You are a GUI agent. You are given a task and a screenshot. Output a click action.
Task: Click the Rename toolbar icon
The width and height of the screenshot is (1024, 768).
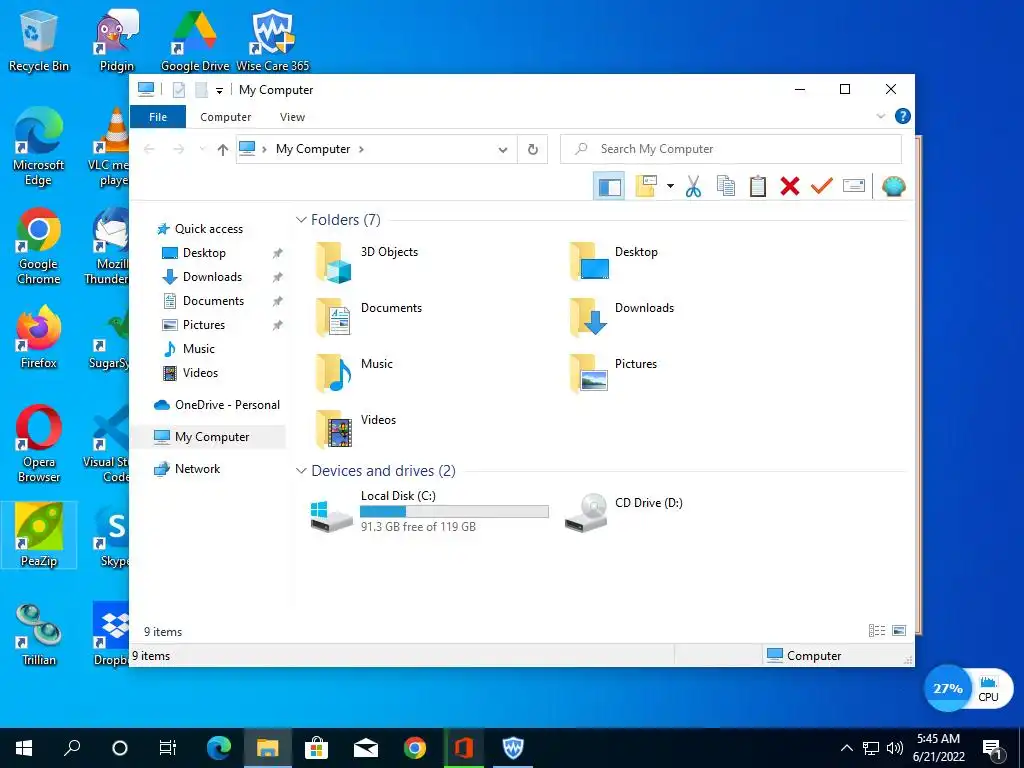click(x=854, y=186)
